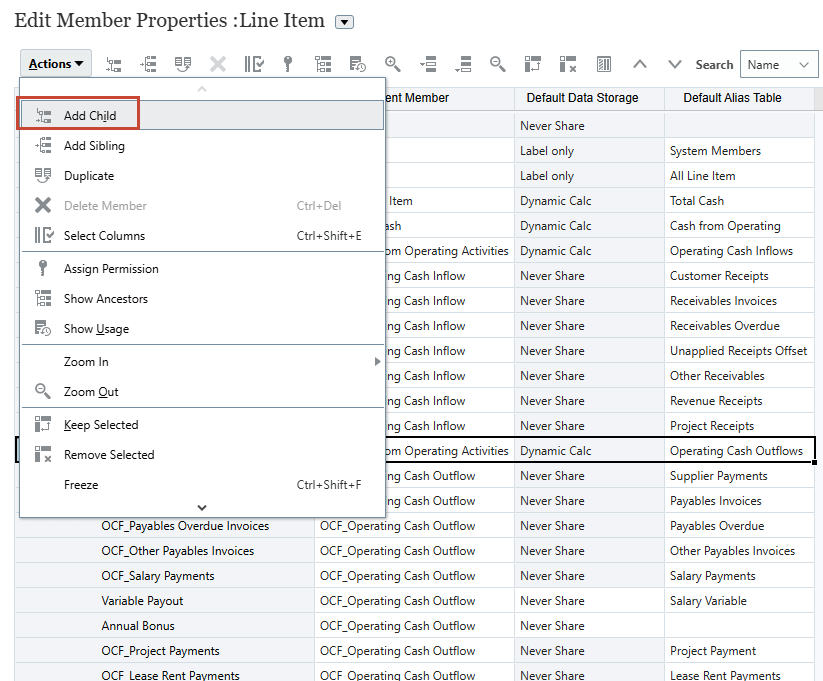Click the Duplicate toolbar icon

coord(183,65)
